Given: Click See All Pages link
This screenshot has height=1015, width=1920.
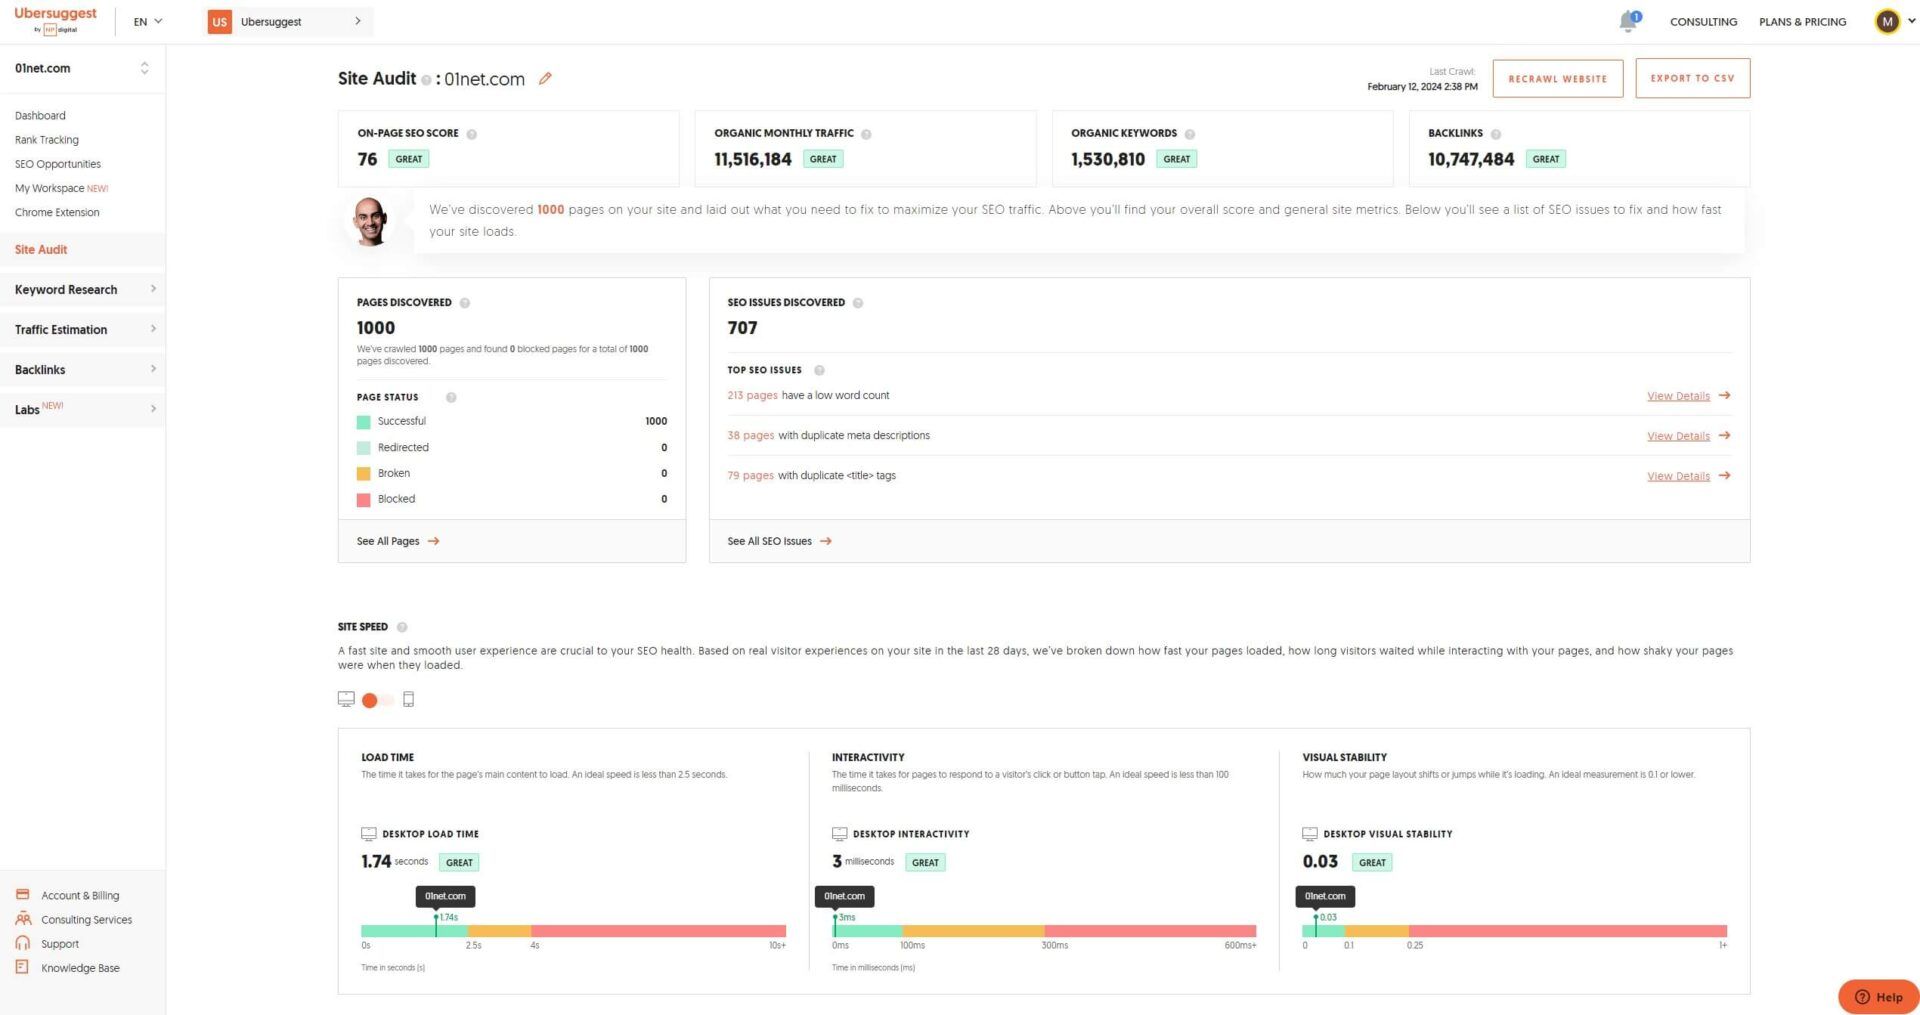Looking at the screenshot, I should (x=398, y=541).
